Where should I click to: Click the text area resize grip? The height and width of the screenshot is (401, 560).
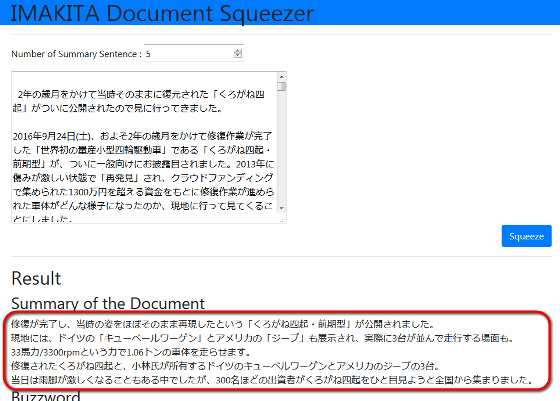[282, 220]
